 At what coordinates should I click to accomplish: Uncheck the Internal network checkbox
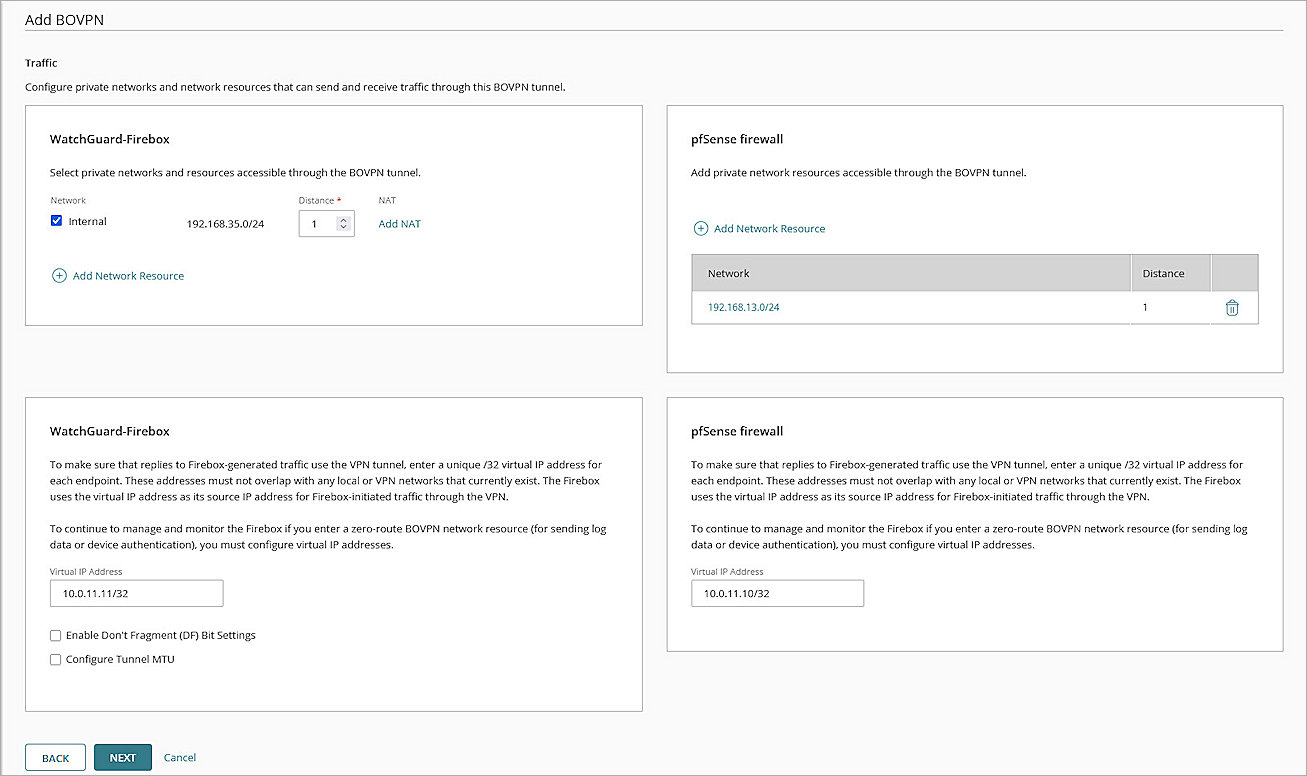point(56,220)
